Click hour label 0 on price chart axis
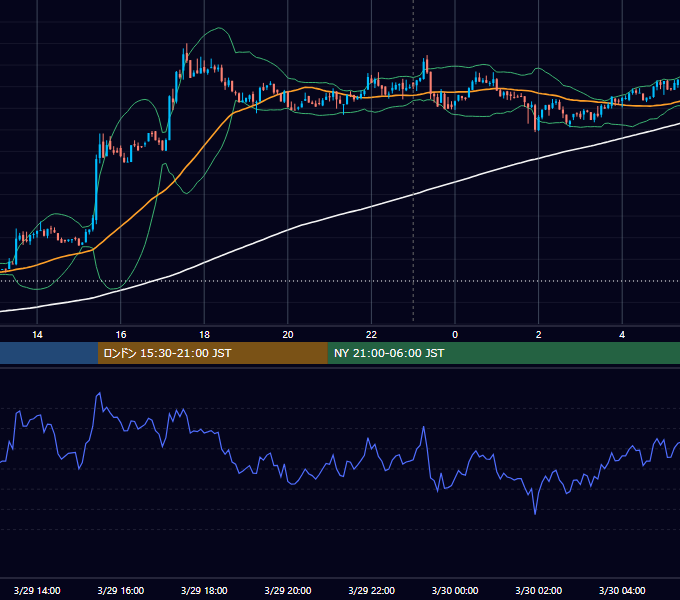The image size is (680, 600). (455, 335)
